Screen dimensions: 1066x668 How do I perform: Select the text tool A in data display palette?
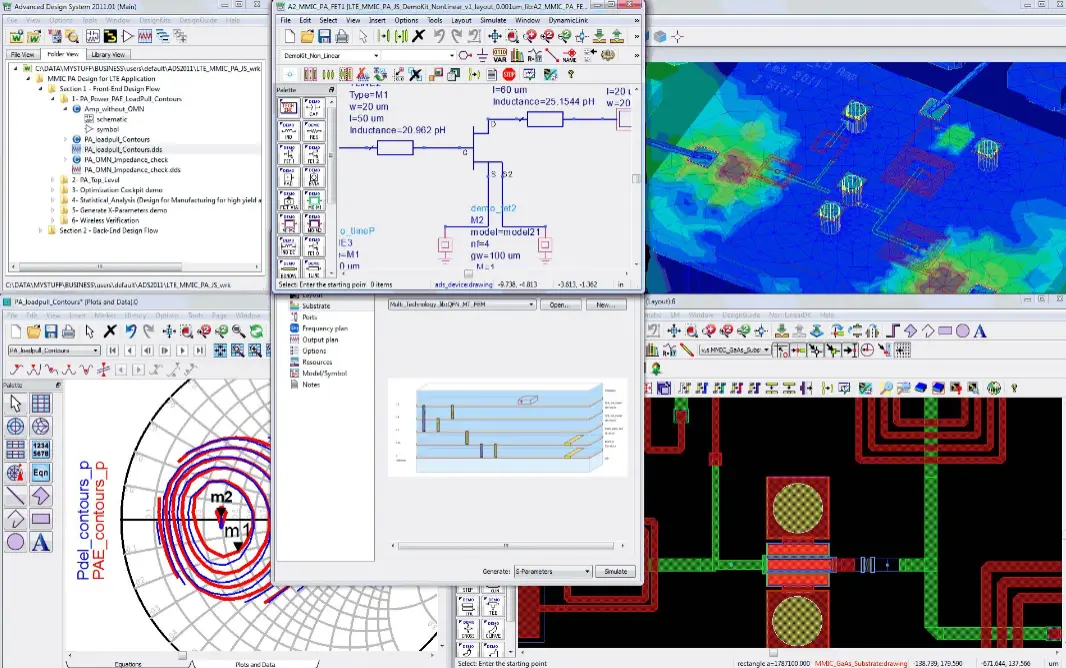coord(41,542)
